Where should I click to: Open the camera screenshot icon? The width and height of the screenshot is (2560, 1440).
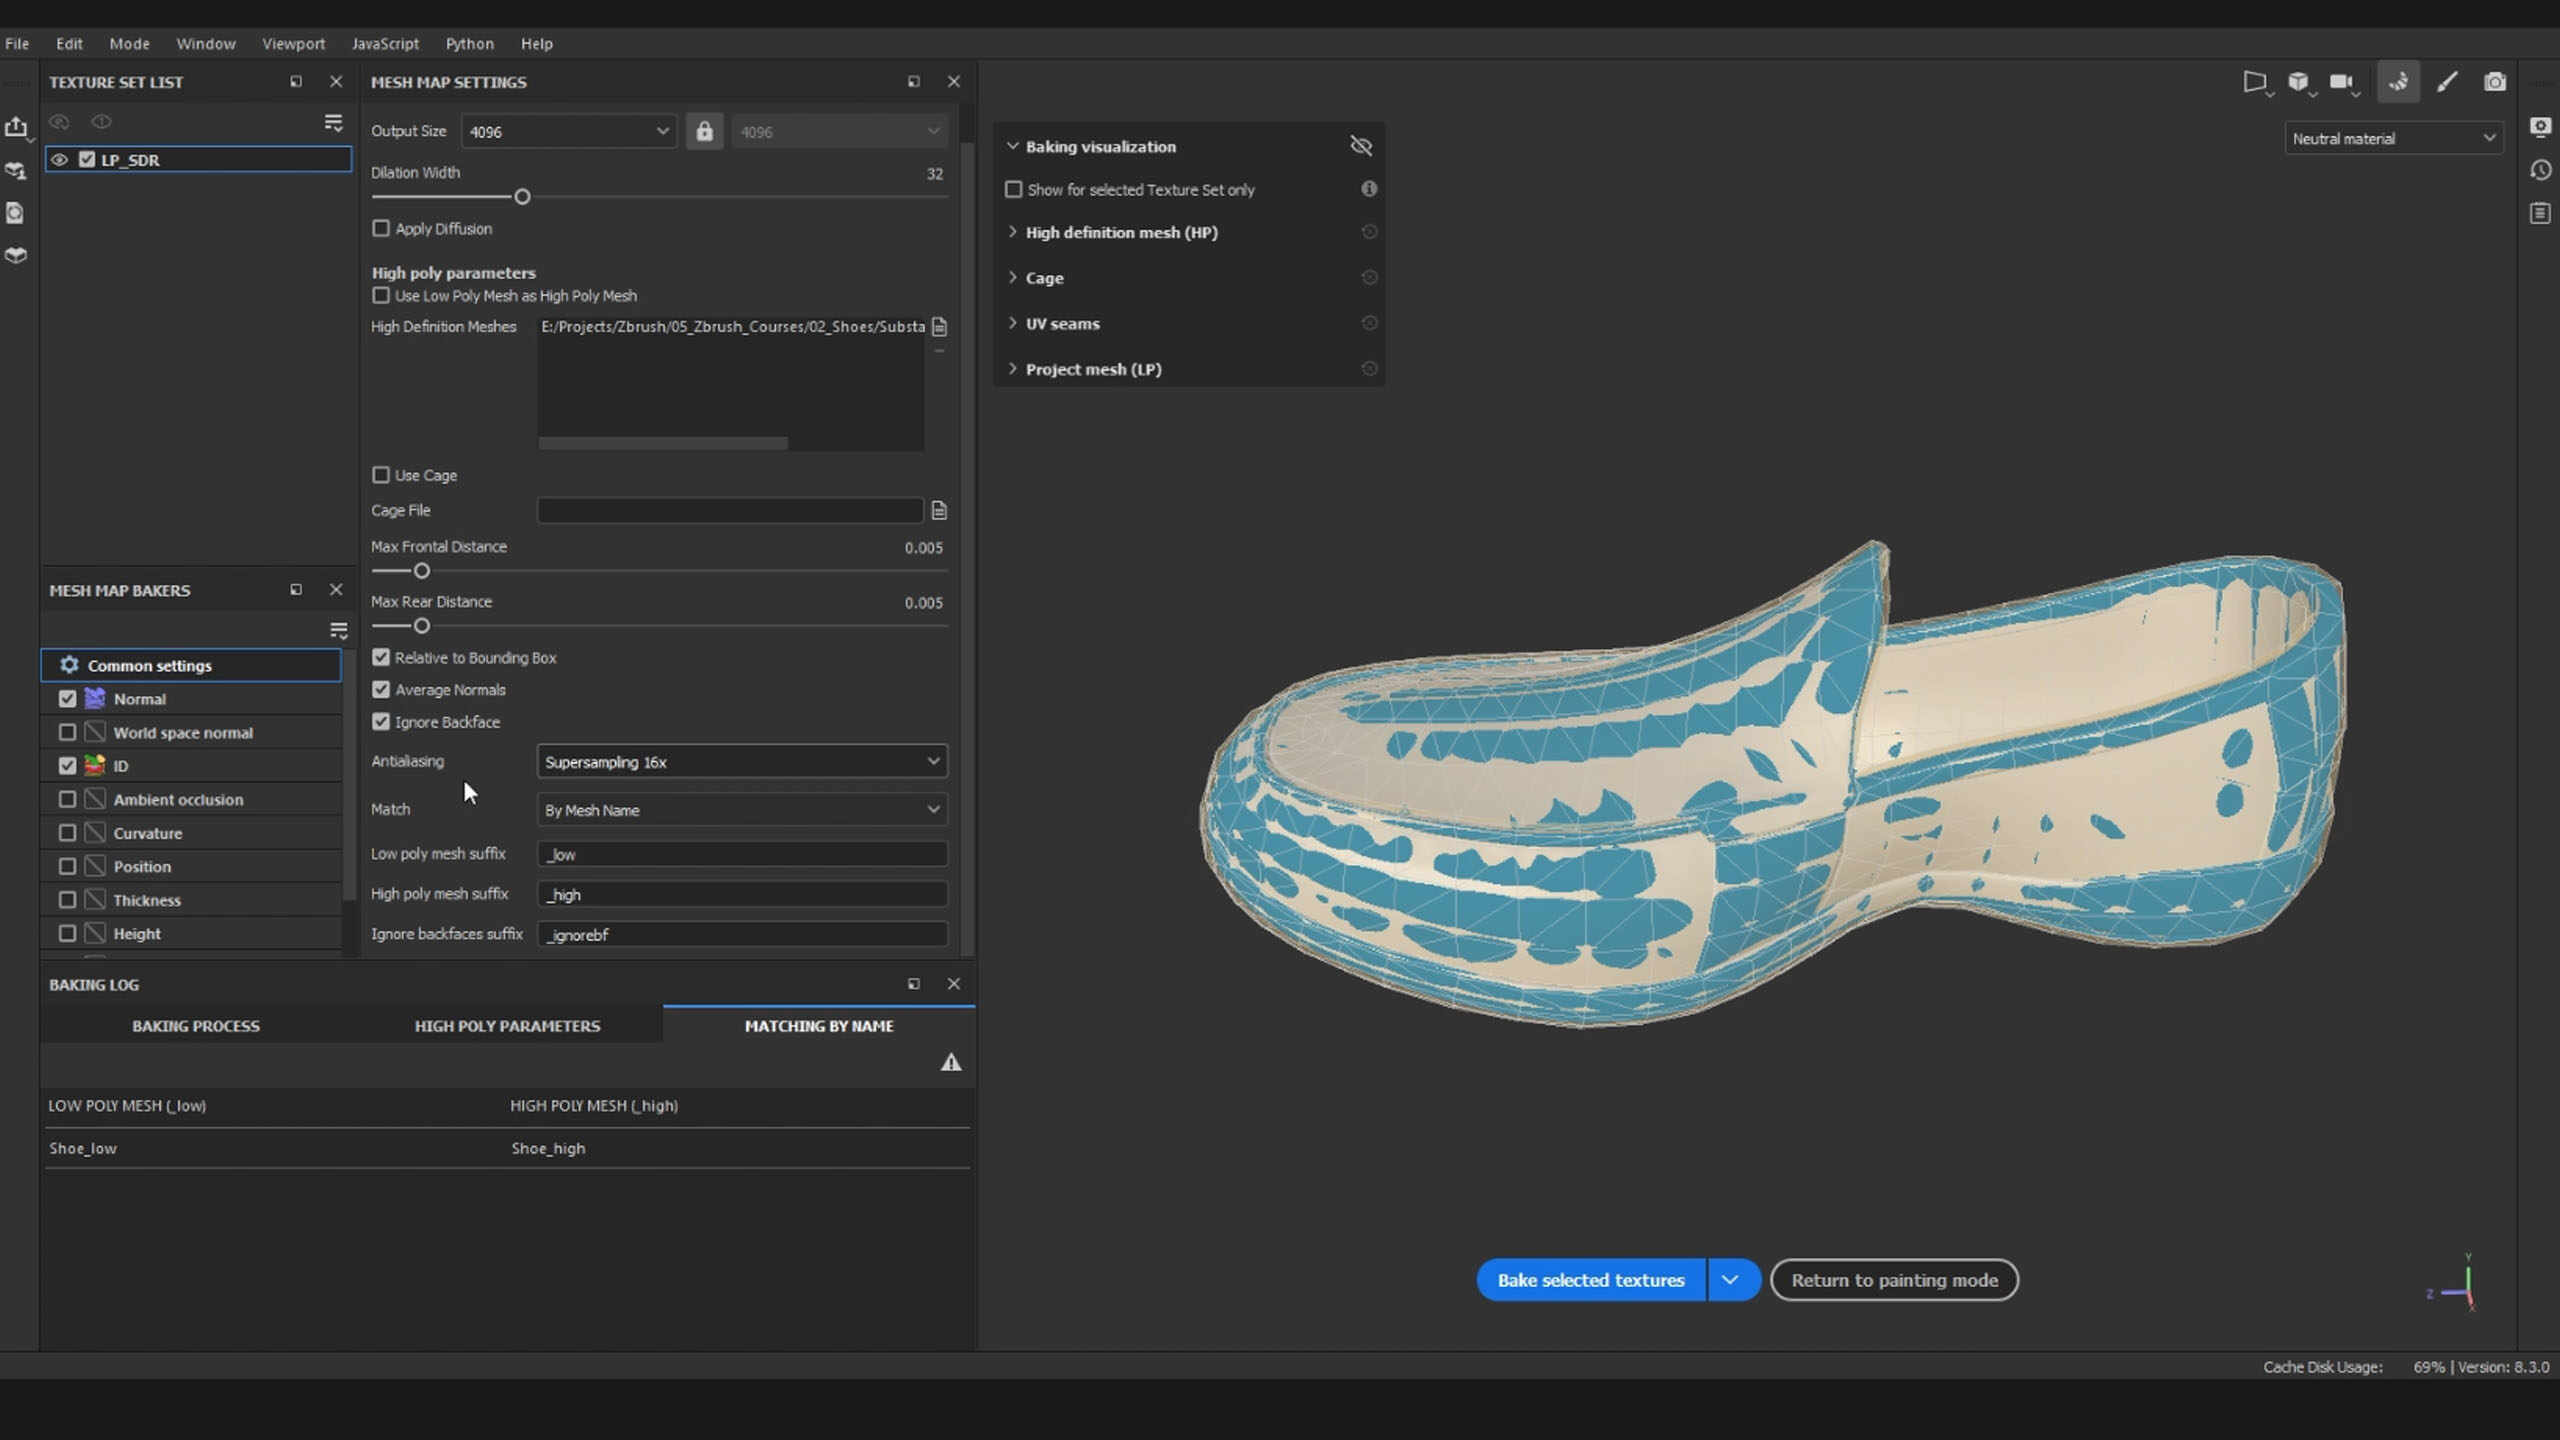[x=2495, y=82]
